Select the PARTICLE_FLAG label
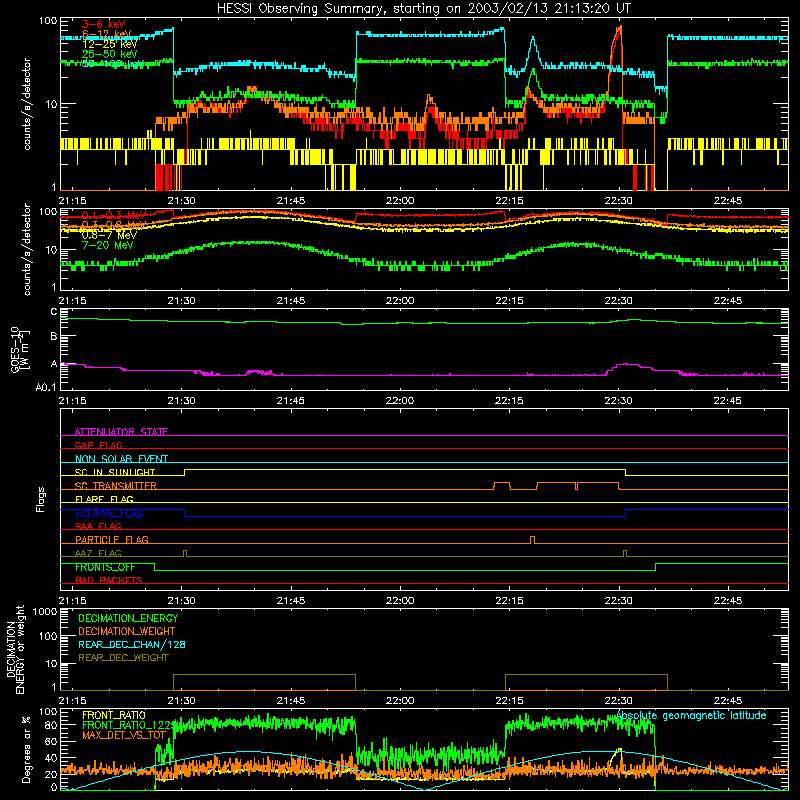Viewport: 800px width, 800px height. pyautogui.click(x=112, y=539)
